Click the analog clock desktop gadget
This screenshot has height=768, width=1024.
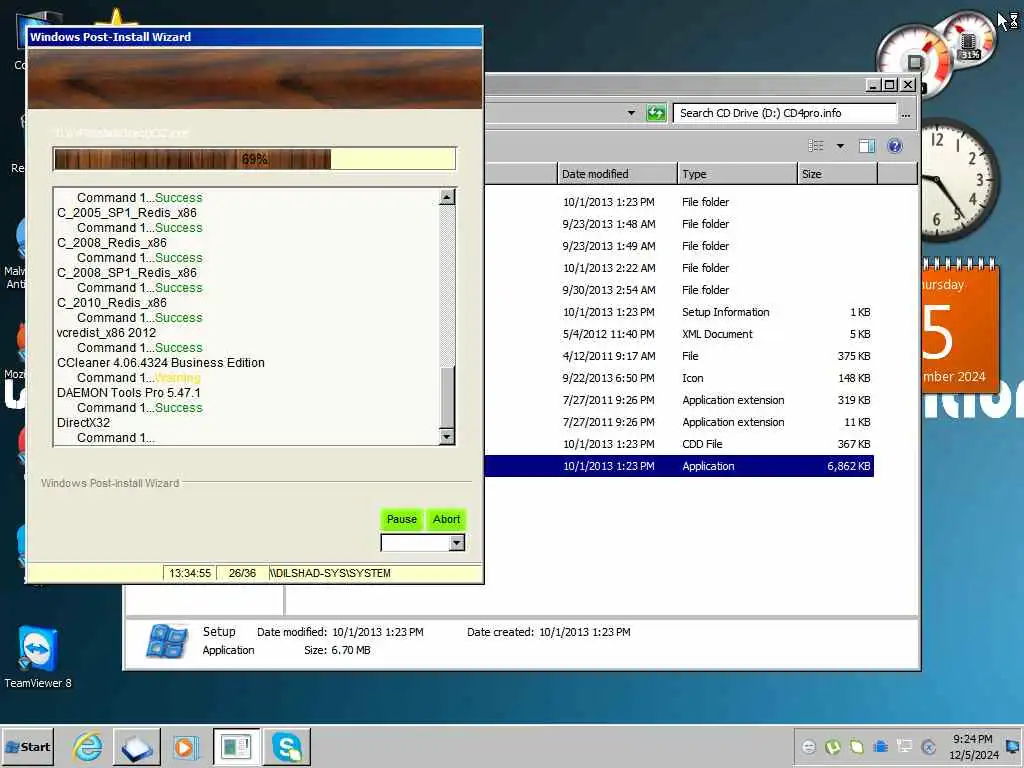click(x=961, y=180)
